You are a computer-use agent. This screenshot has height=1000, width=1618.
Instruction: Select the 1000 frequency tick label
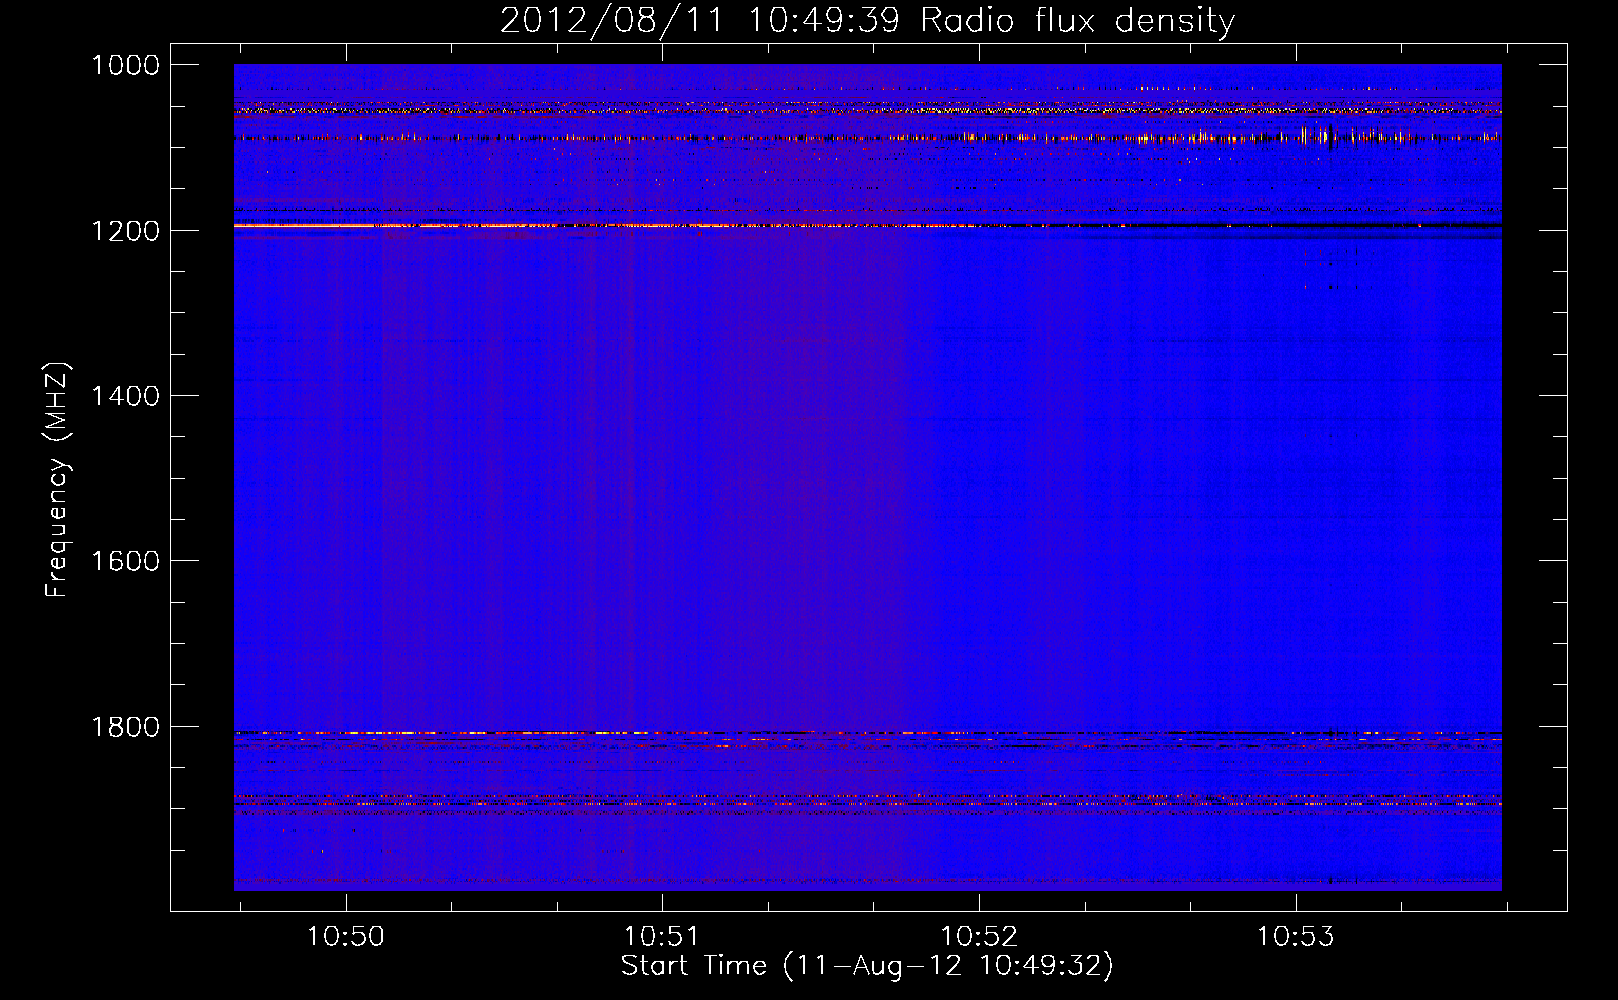tap(125, 65)
